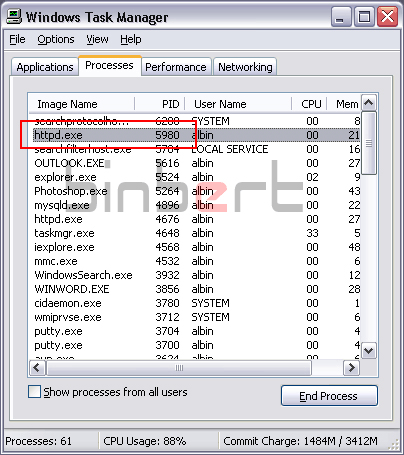The width and height of the screenshot is (404, 455).
Task: Enable Show processes from all users
Action: pos(34,392)
